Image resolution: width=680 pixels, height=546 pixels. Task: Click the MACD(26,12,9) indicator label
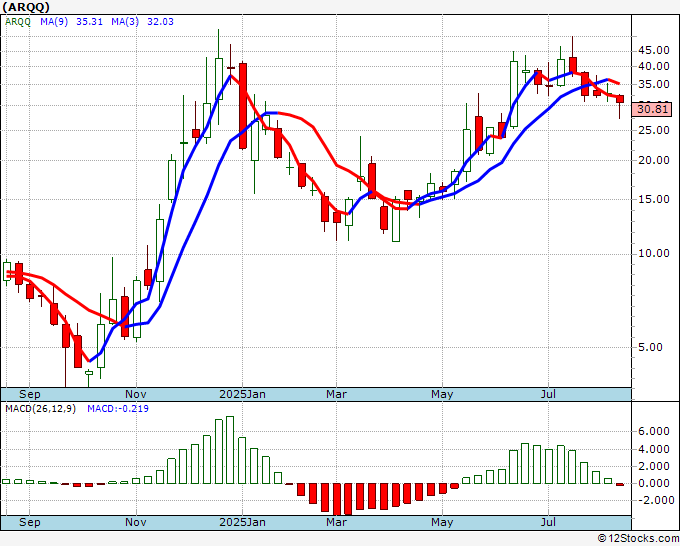click(x=41, y=409)
